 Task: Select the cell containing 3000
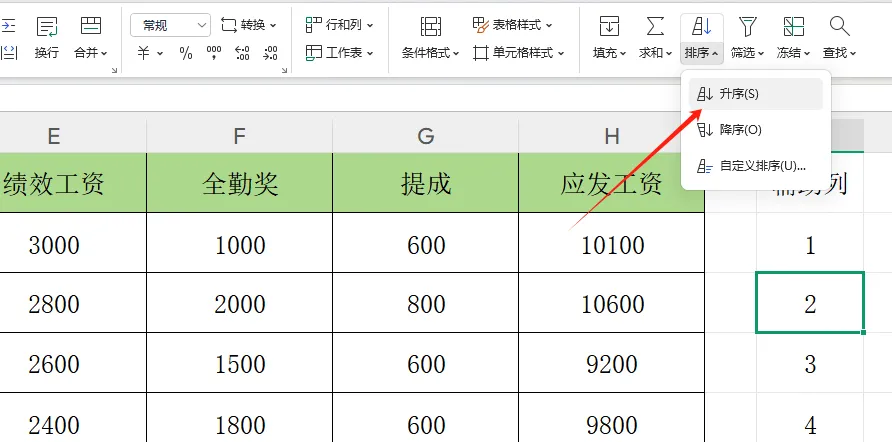click(x=73, y=243)
